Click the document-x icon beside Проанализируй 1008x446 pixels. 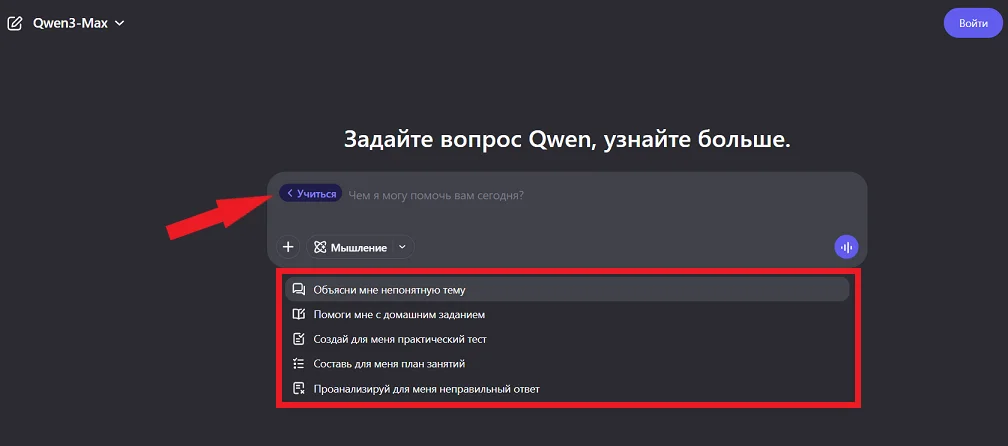tap(298, 388)
